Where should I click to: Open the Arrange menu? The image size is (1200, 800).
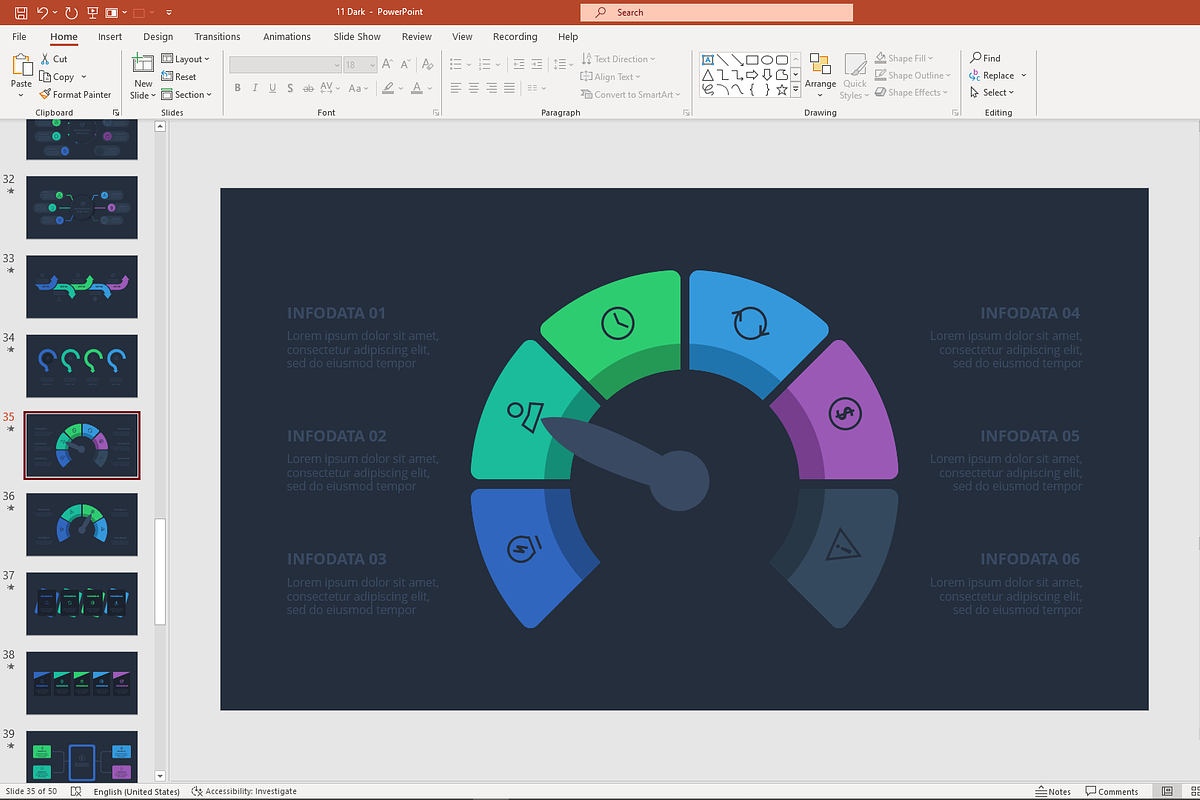point(820,76)
